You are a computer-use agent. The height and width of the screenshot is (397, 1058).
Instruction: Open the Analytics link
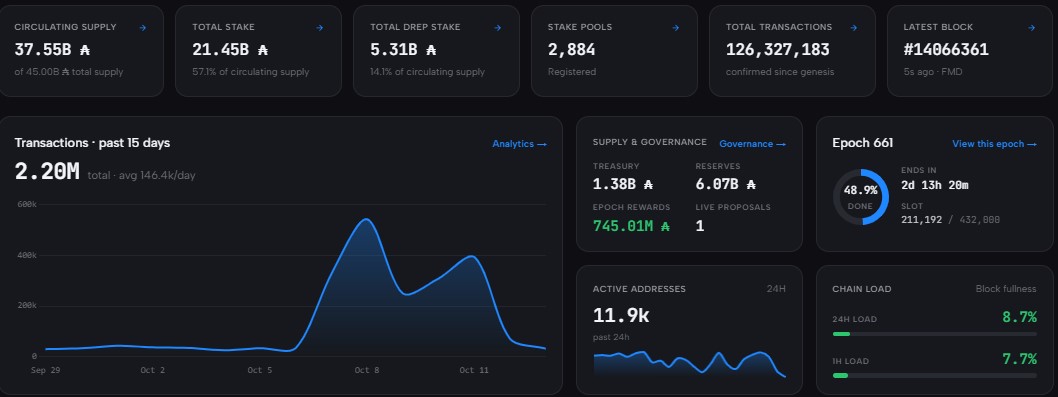[519, 144]
